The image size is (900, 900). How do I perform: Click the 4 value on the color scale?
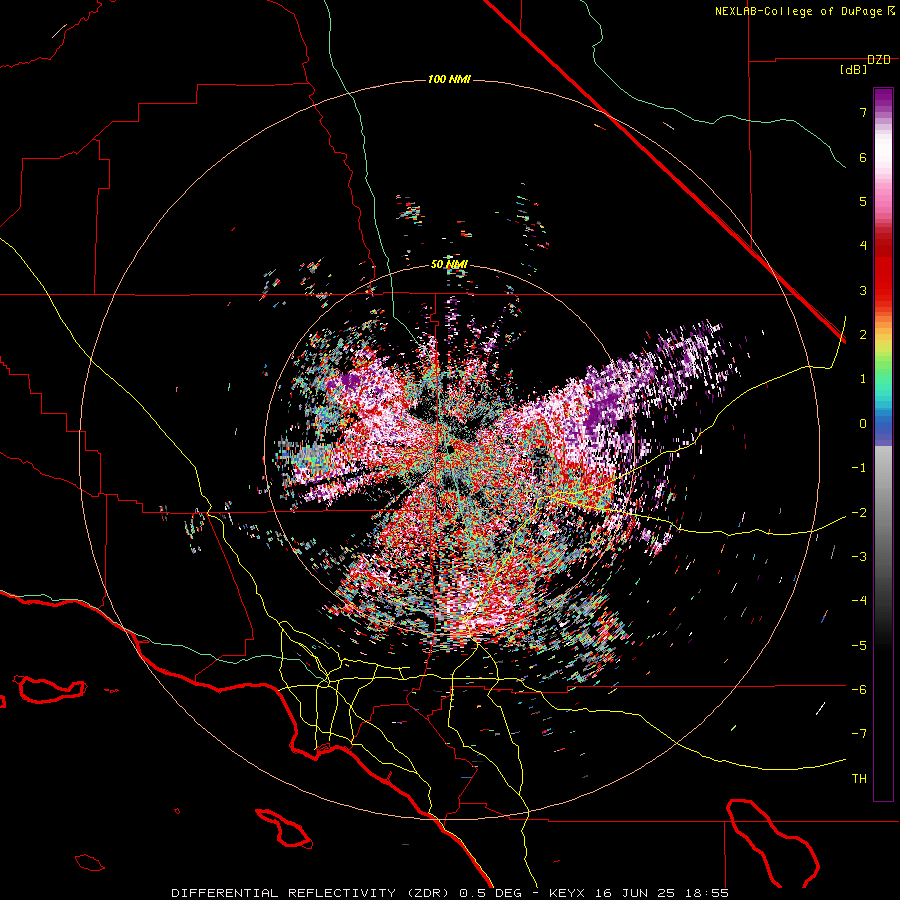click(x=863, y=246)
